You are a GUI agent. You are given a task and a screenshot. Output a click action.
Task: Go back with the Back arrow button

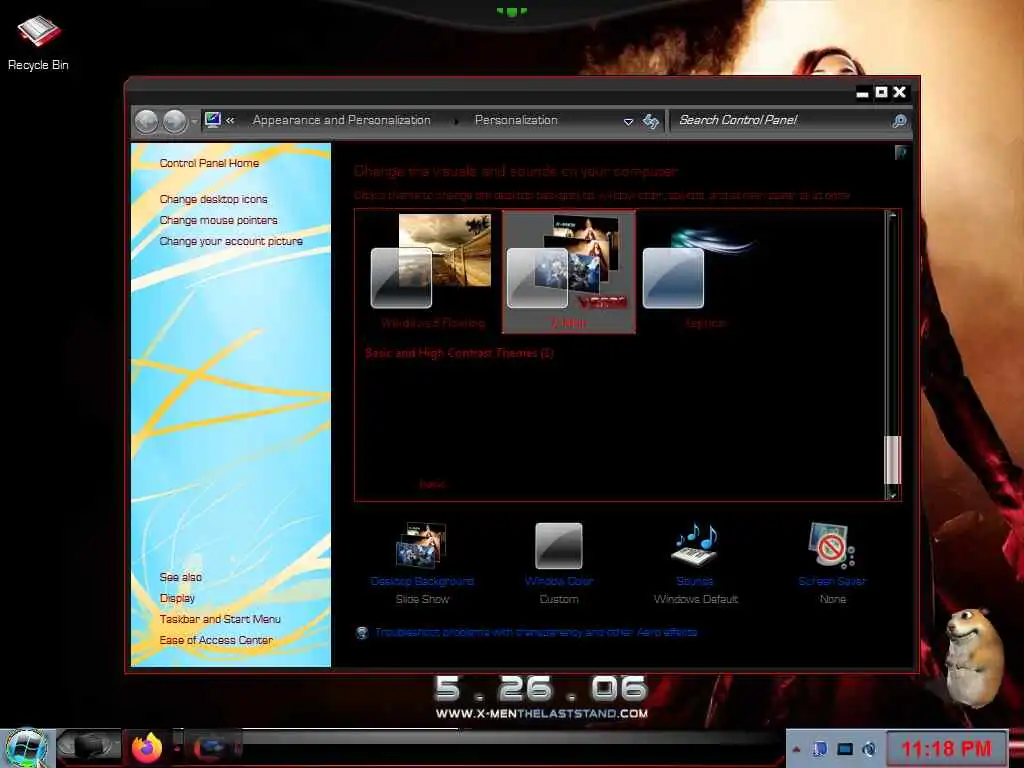point(146,121)
